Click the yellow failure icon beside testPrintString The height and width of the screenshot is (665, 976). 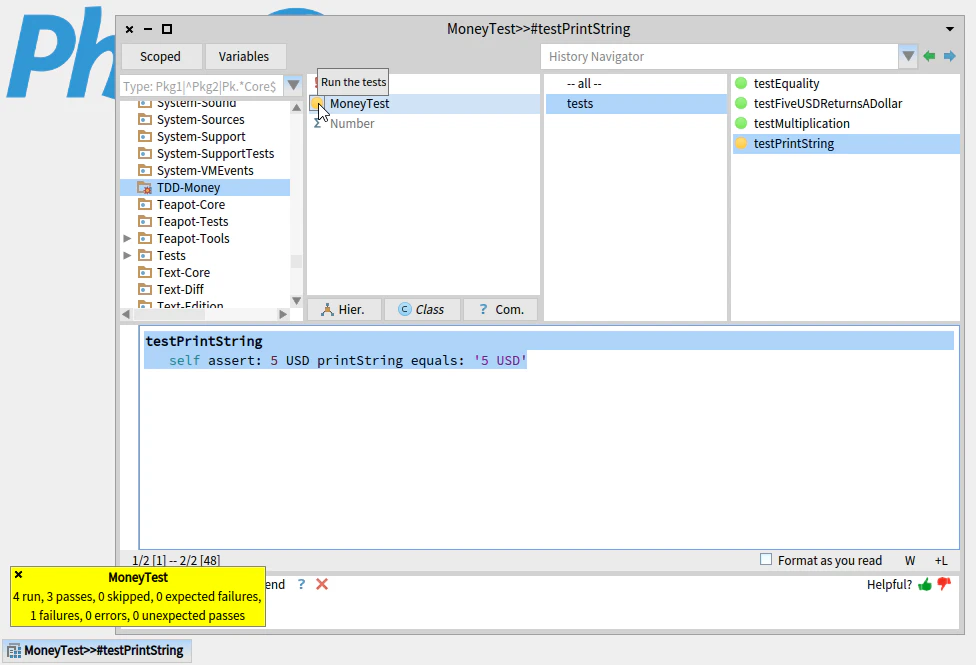741,143
